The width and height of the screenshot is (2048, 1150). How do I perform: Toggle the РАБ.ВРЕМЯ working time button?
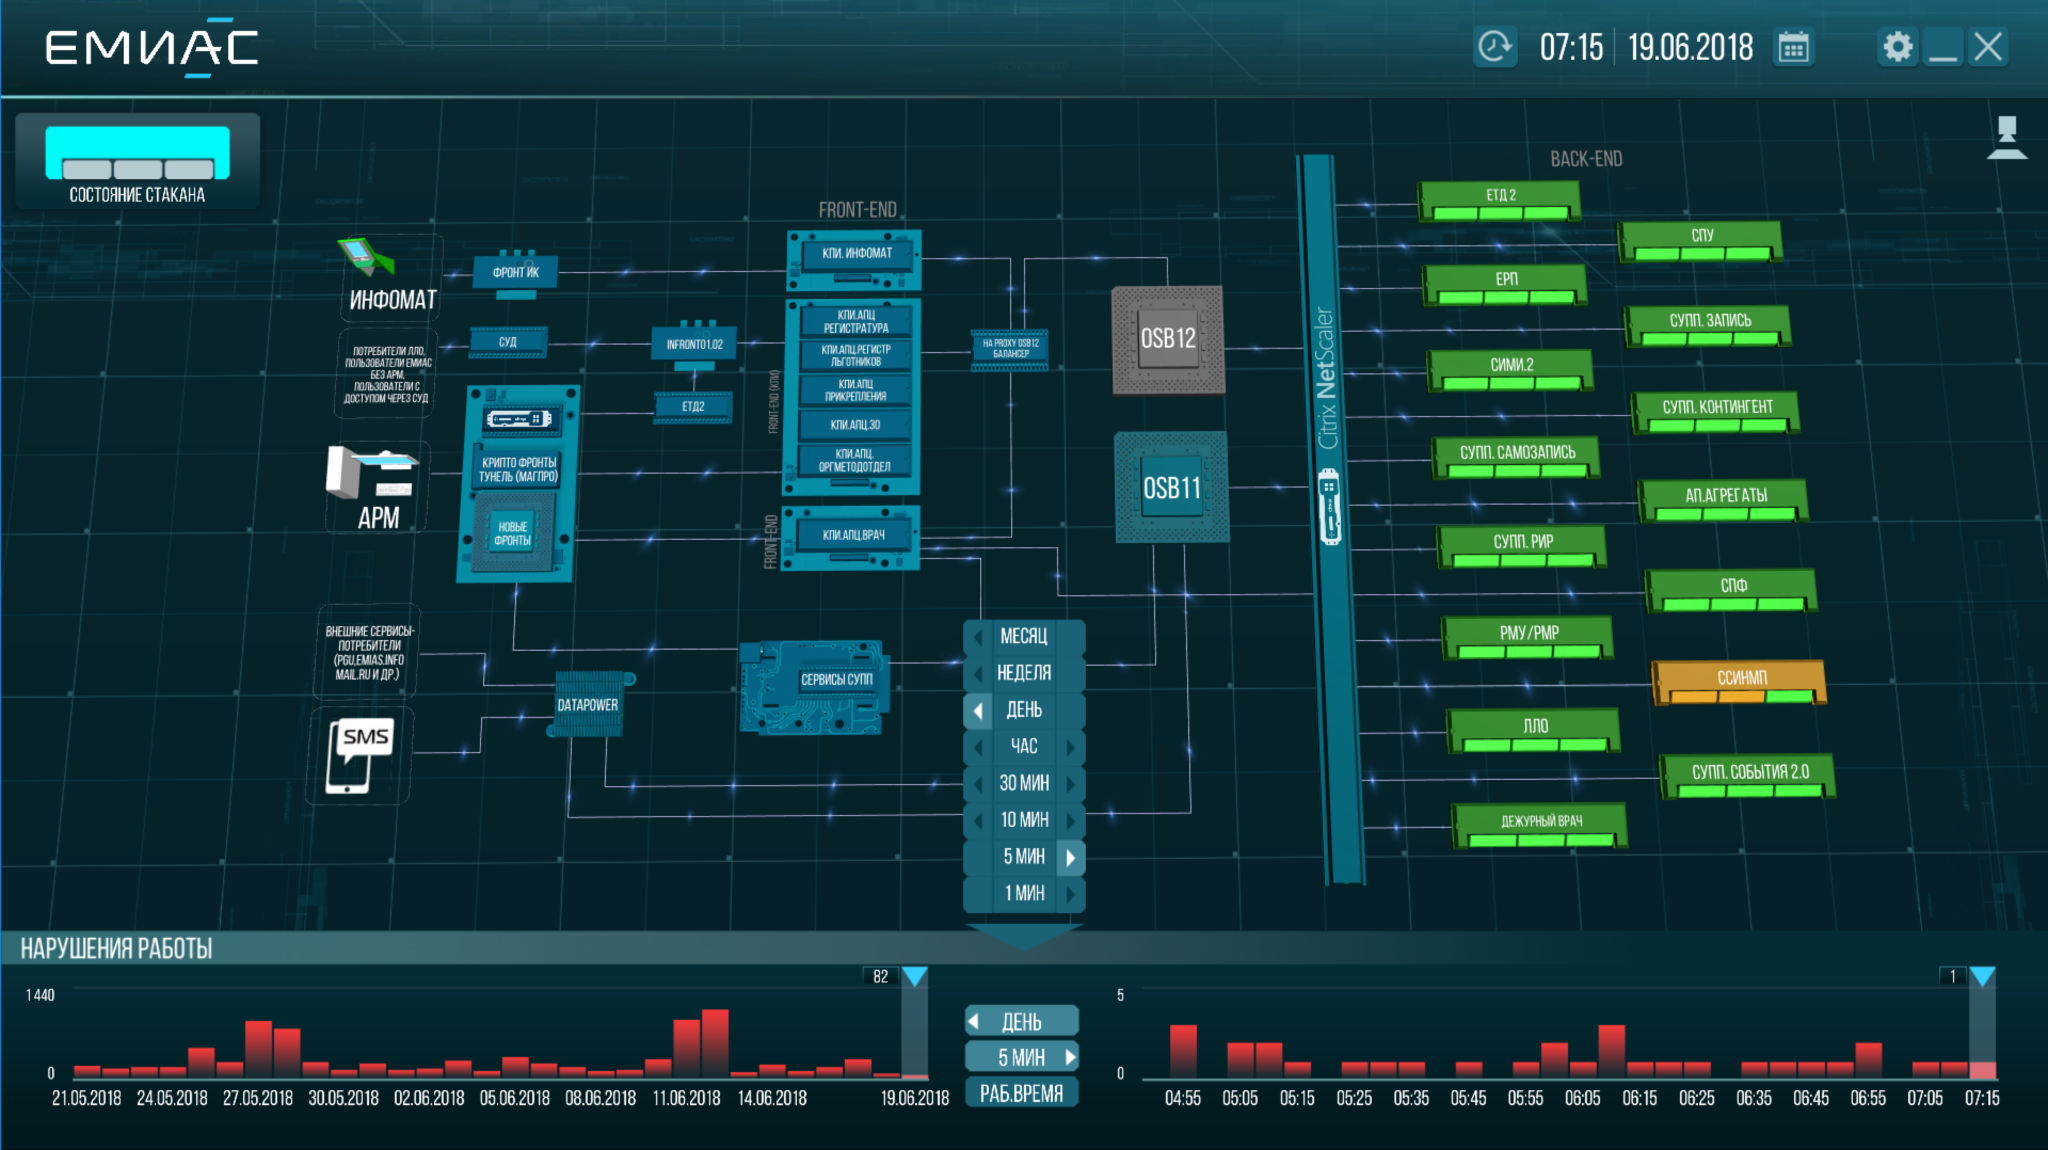(x=1021, y=1093)
